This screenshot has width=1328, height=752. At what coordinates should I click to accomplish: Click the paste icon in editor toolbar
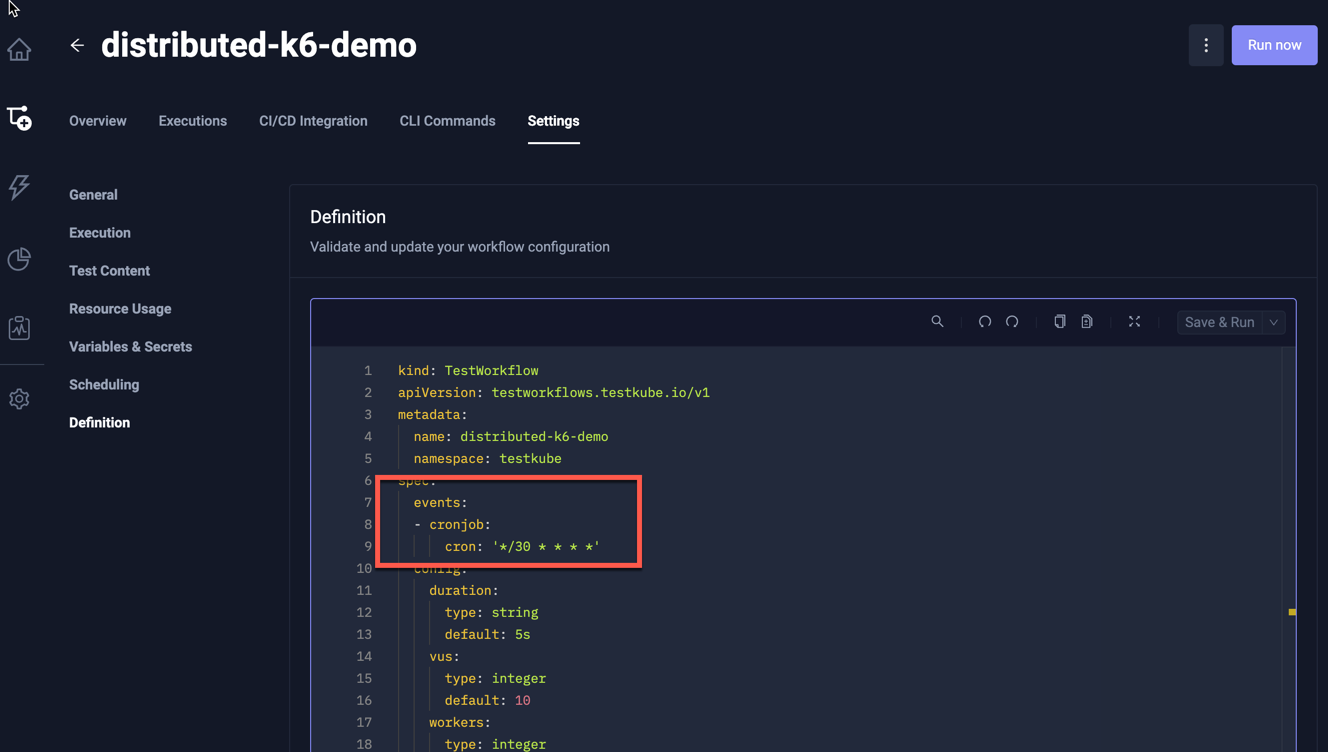[1087, 322]
